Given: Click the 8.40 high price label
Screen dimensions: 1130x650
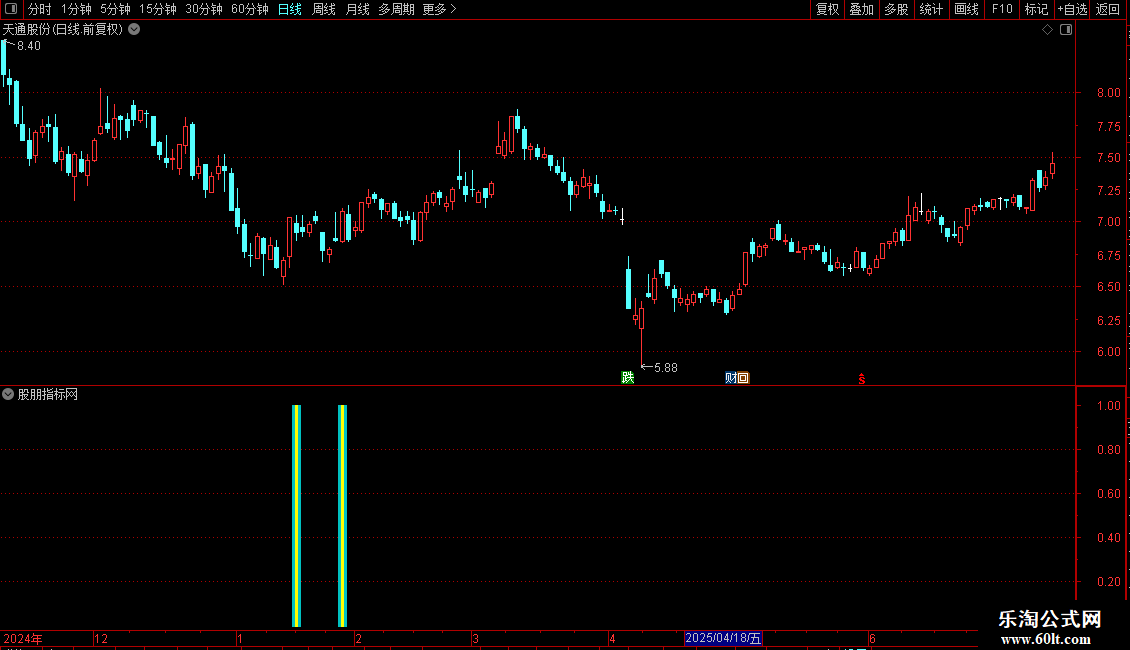Looking at the screenshot, I should tap(29, 46).
